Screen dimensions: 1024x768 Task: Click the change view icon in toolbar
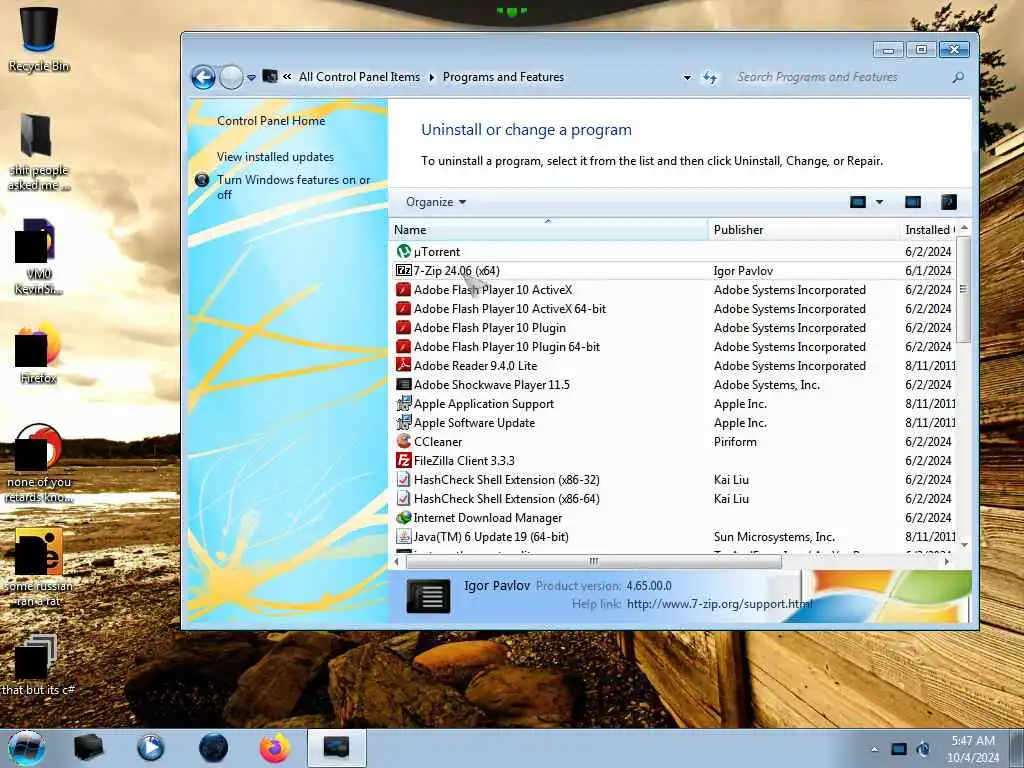point(857,202)
